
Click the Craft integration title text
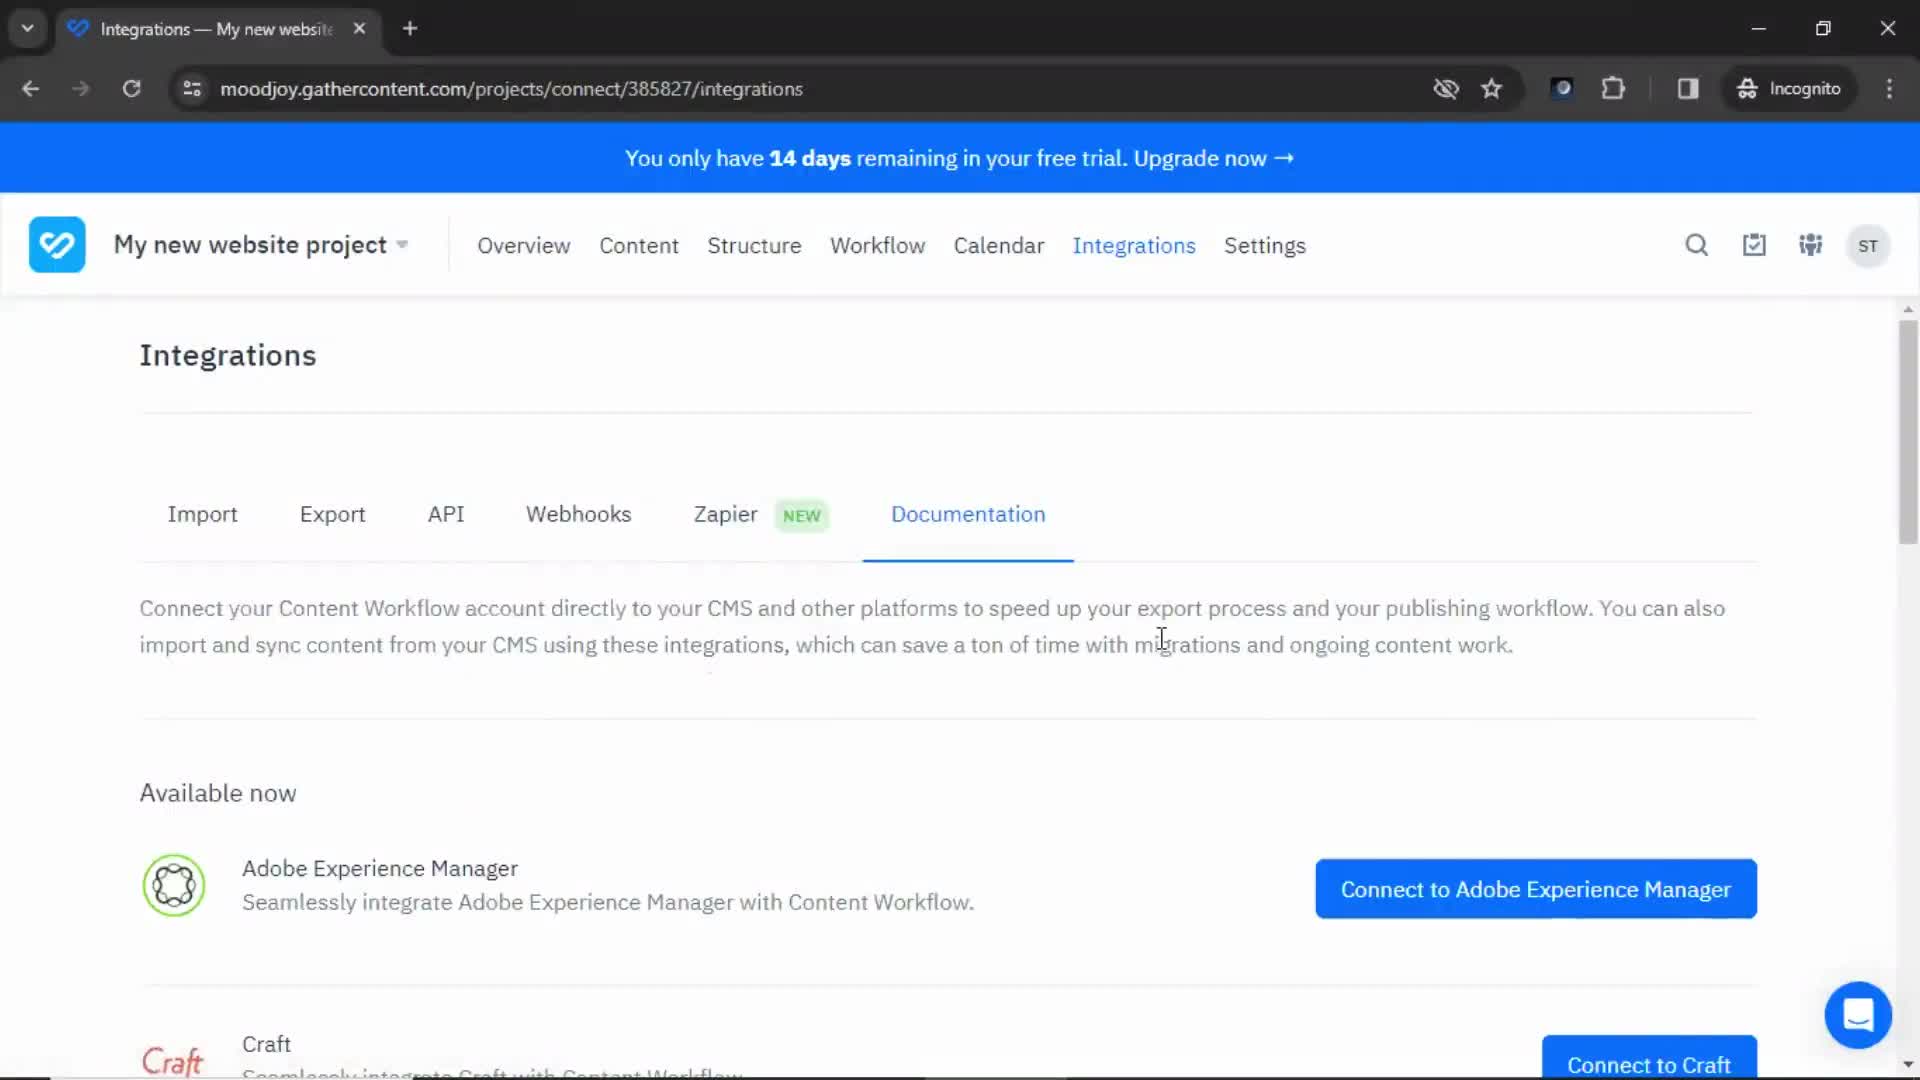(x=266, y=1044)
